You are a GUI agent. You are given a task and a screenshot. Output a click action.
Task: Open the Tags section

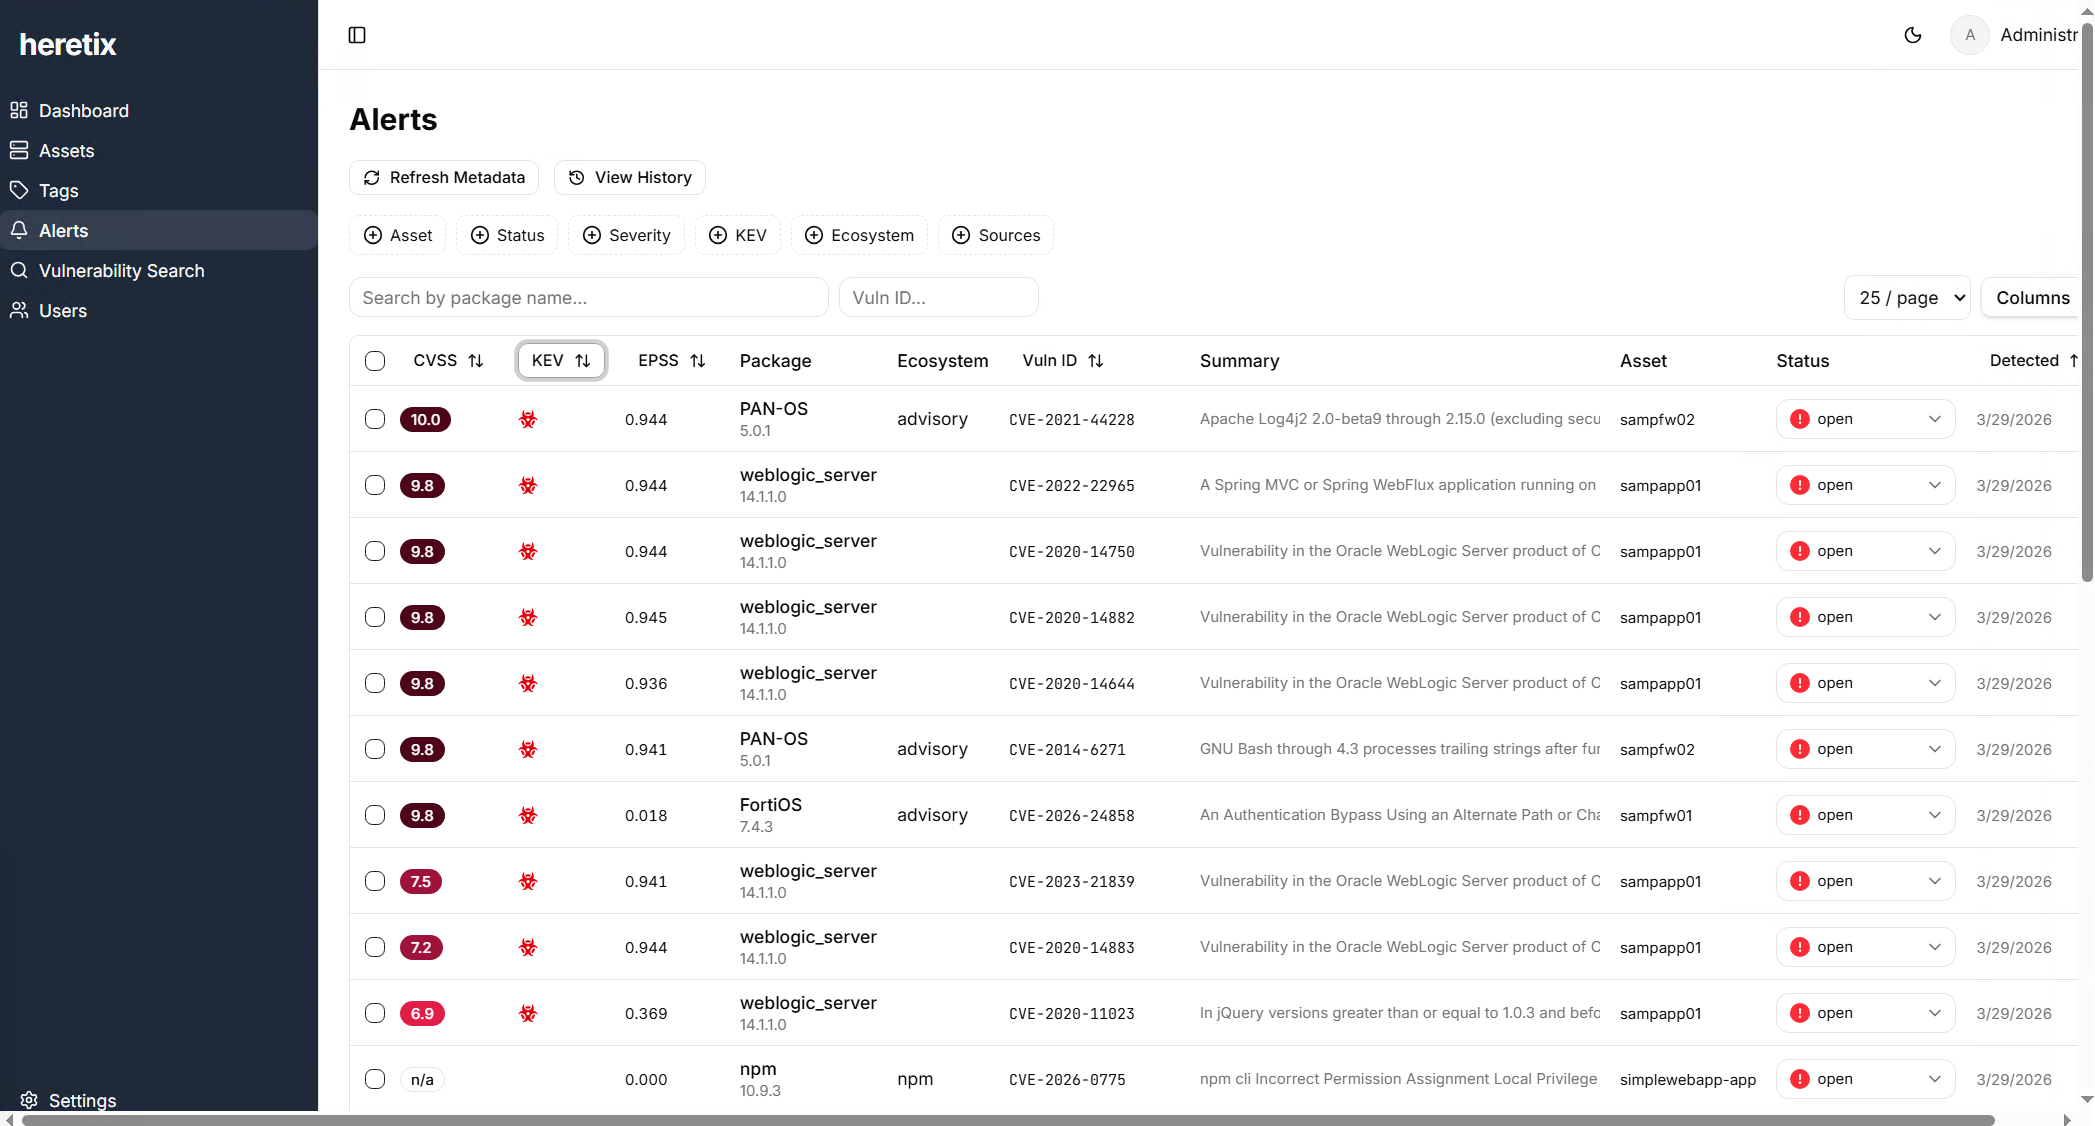(x=57, y=190)
